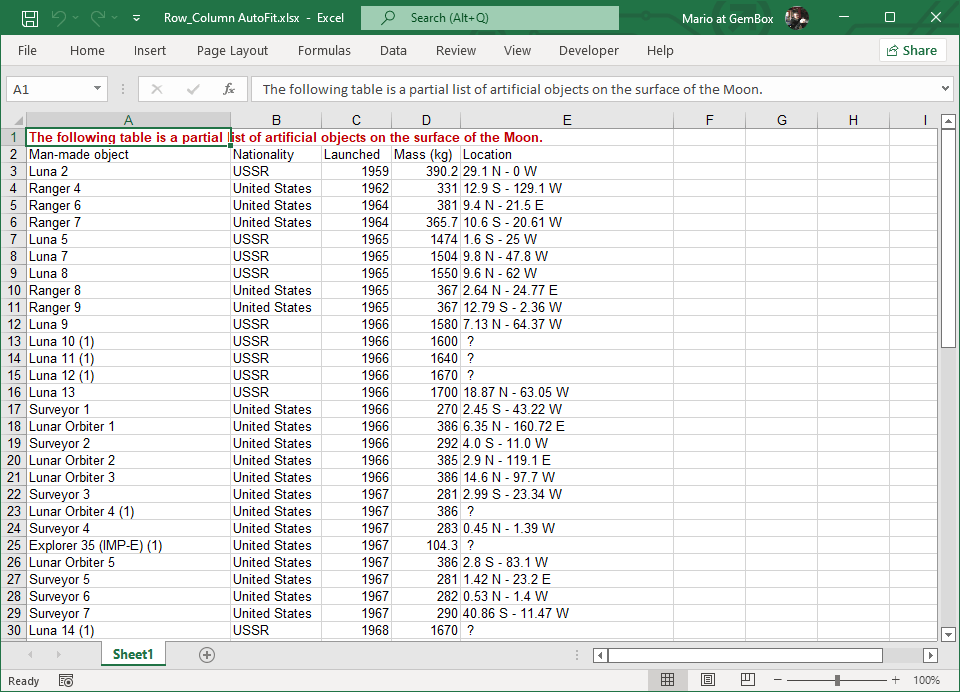Viewport: 960px width, 692px height.
Task: Open the Formulas ribbon tab
Action: click(324, 50)
